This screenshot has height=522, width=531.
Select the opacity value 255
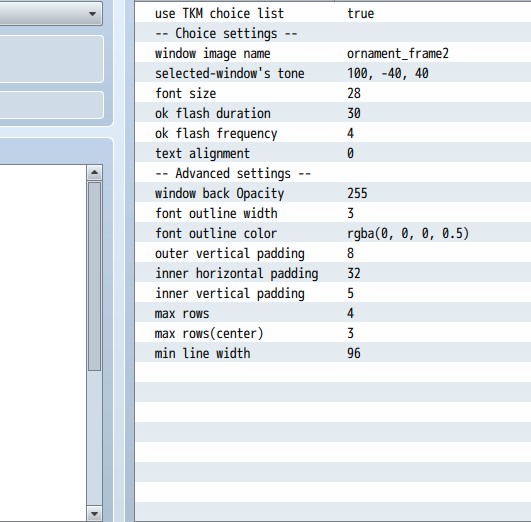(x=357, y=194)
